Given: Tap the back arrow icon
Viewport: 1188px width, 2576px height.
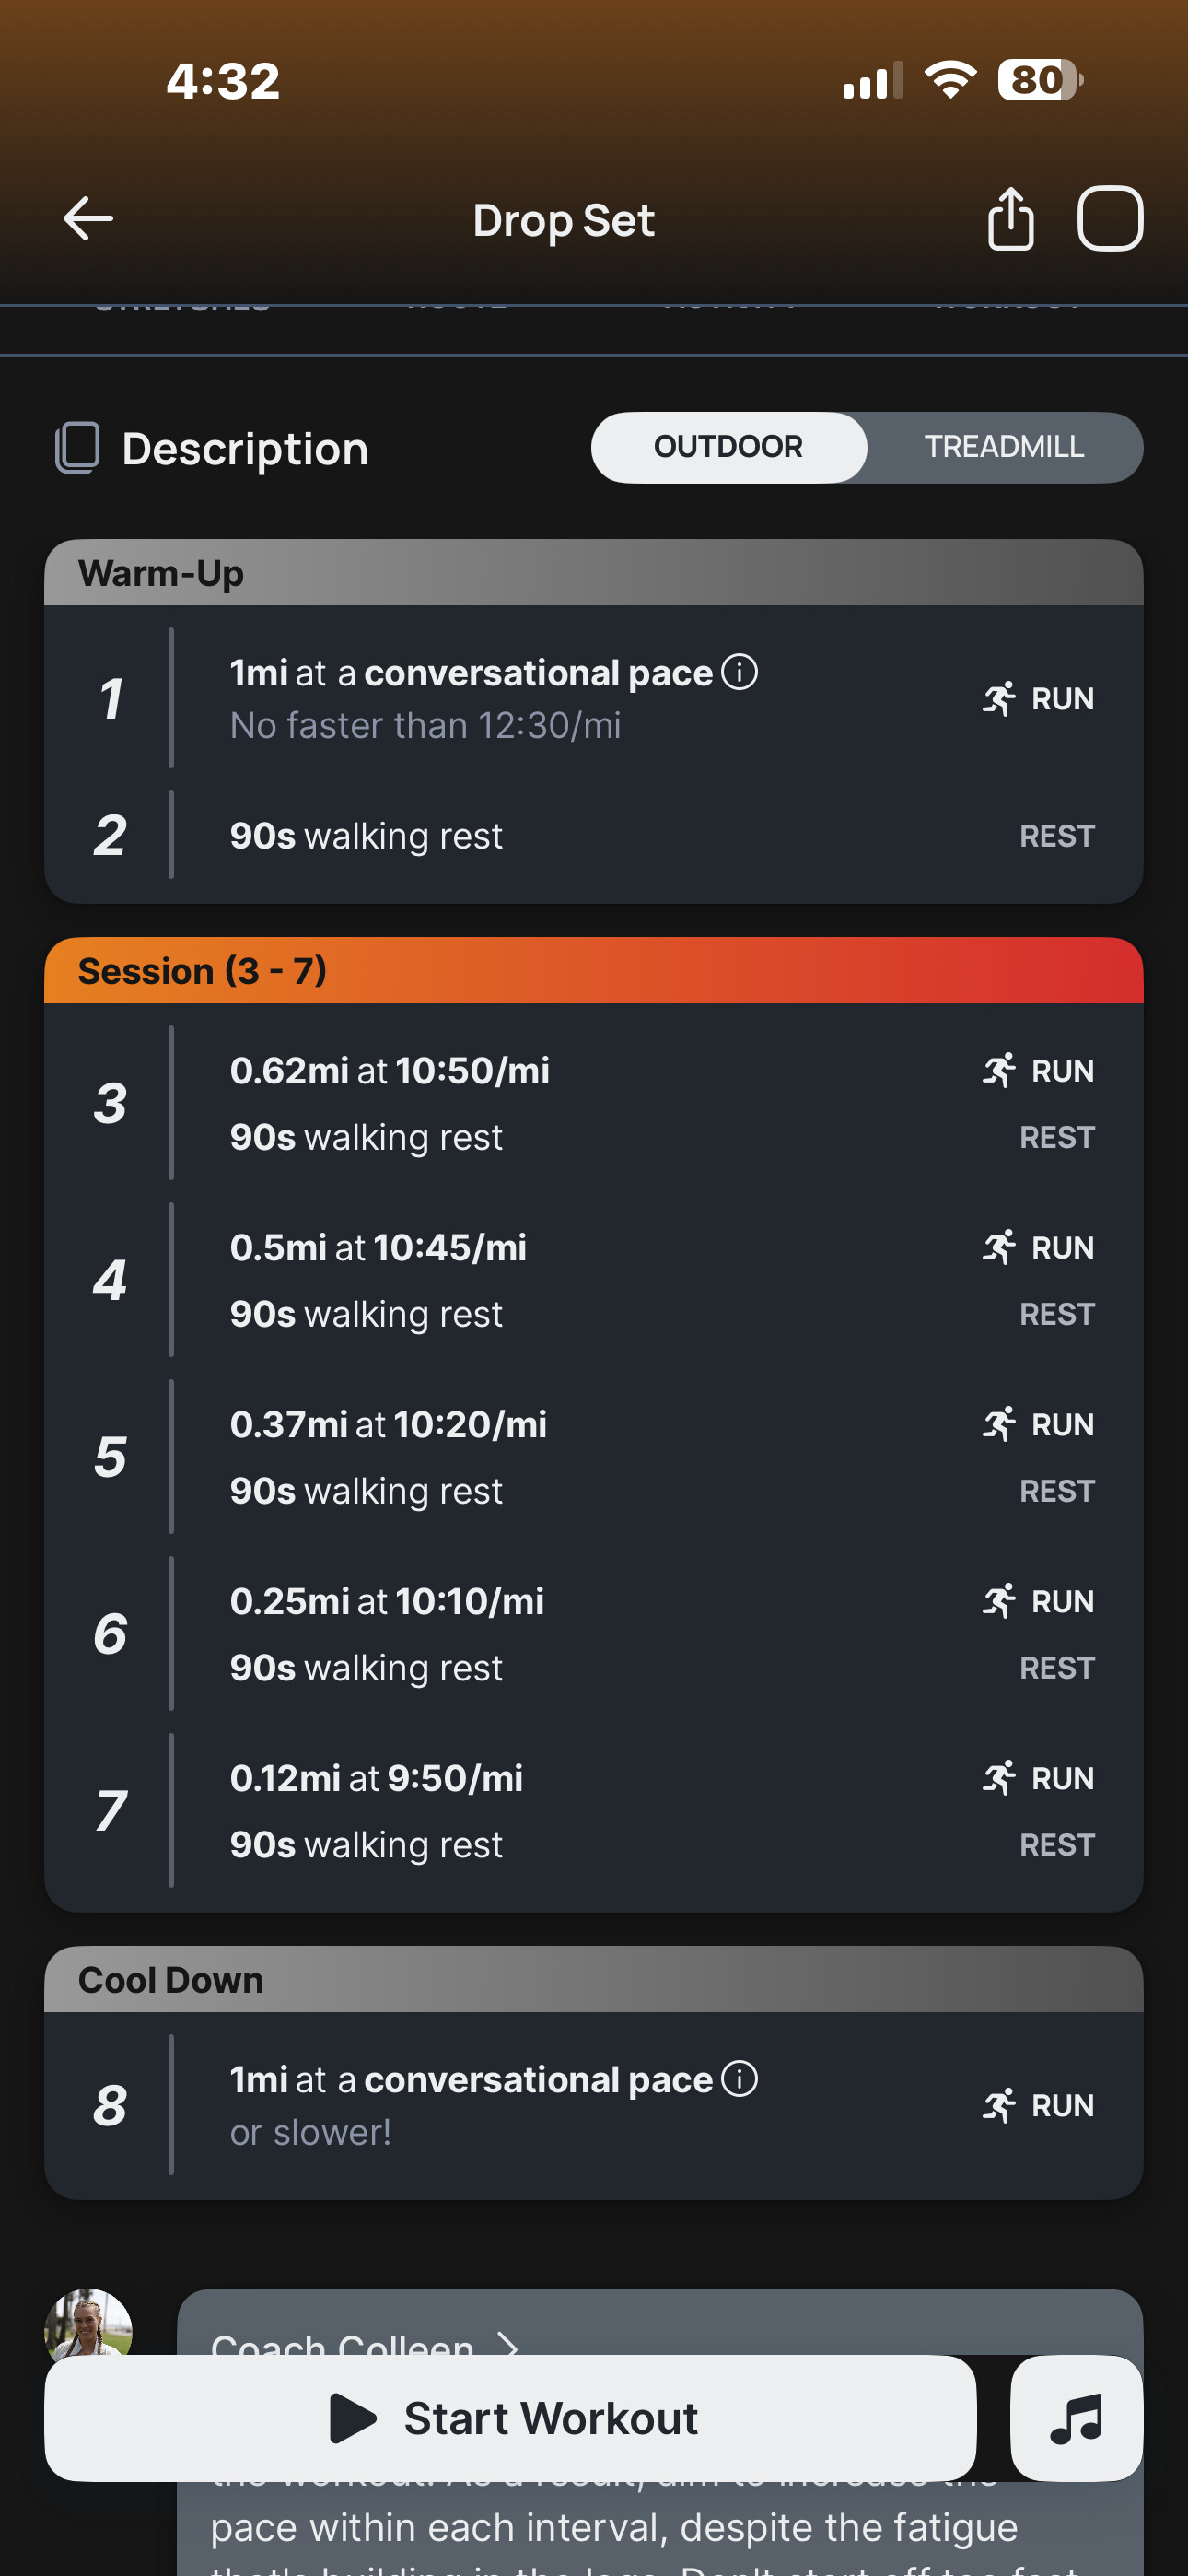Looking at the screenshot, I should click(x=88, y=219).
